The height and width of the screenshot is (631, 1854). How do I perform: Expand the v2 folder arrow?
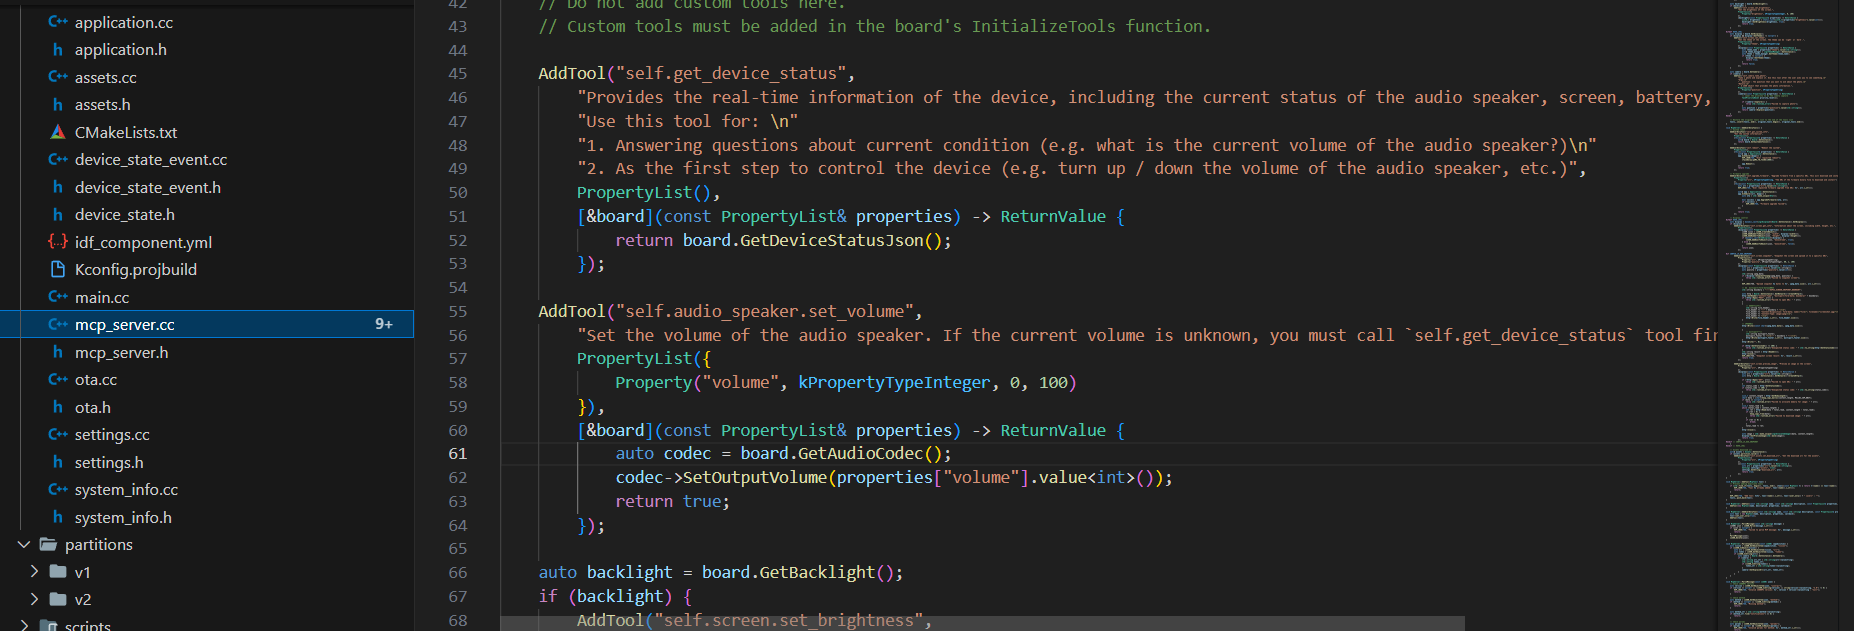click(x=34, y=599)
